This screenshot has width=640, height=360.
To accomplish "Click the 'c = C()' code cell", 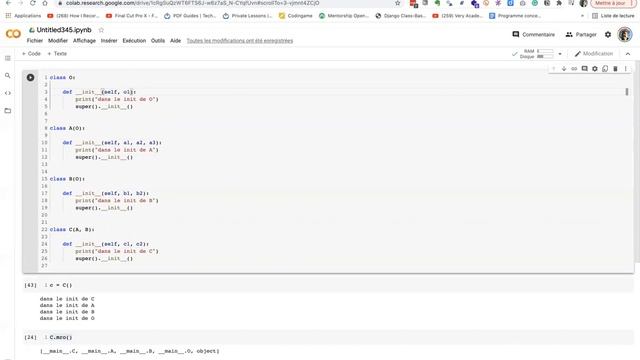I will (329, 285).
